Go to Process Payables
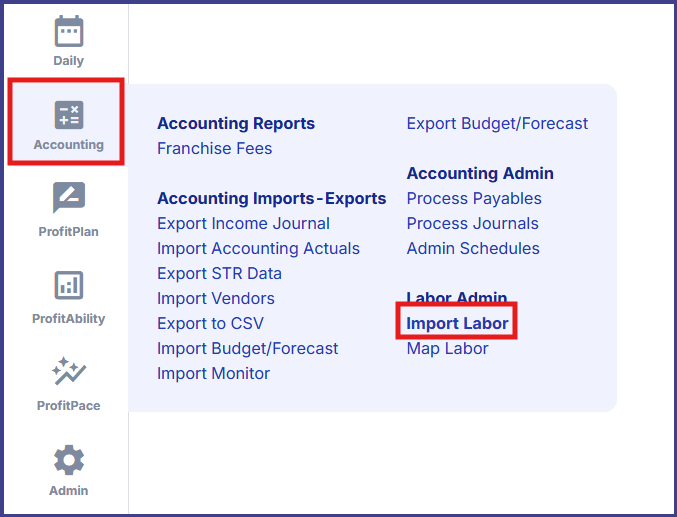The image size is (677, 517). coord(474,199)
